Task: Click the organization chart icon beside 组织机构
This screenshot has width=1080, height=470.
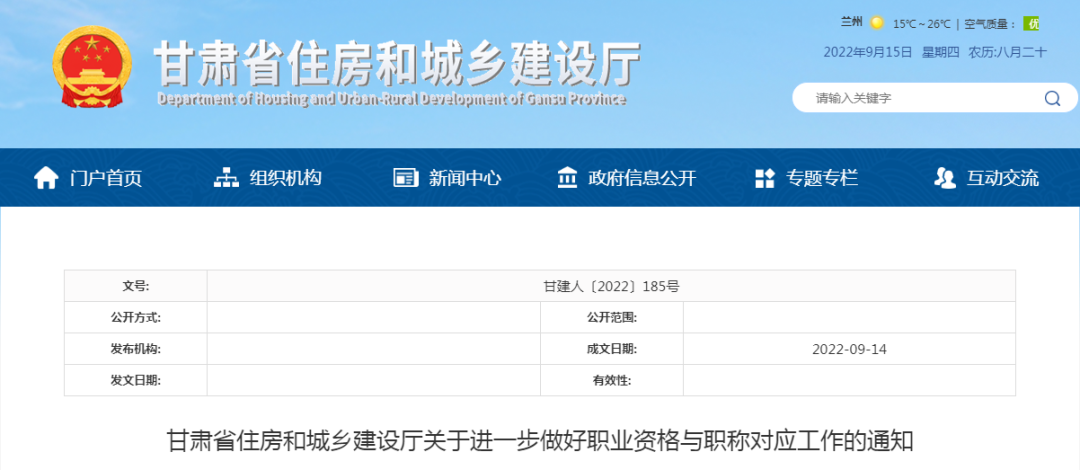Action: tap(226, 178)
